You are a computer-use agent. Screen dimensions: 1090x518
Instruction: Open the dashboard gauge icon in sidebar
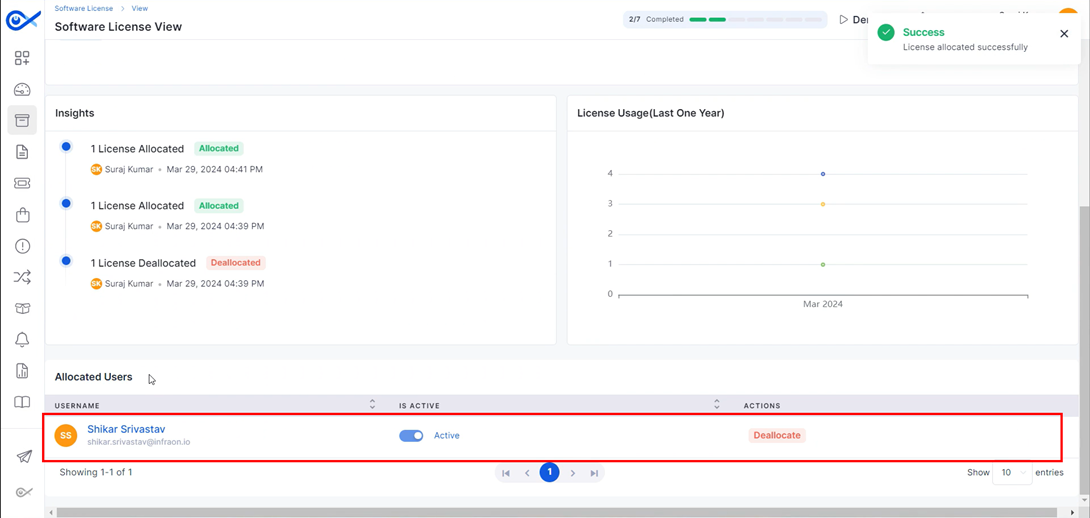22,90
